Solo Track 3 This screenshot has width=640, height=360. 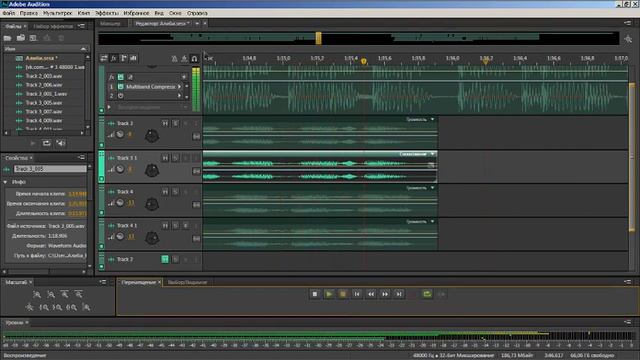[175, 123]
